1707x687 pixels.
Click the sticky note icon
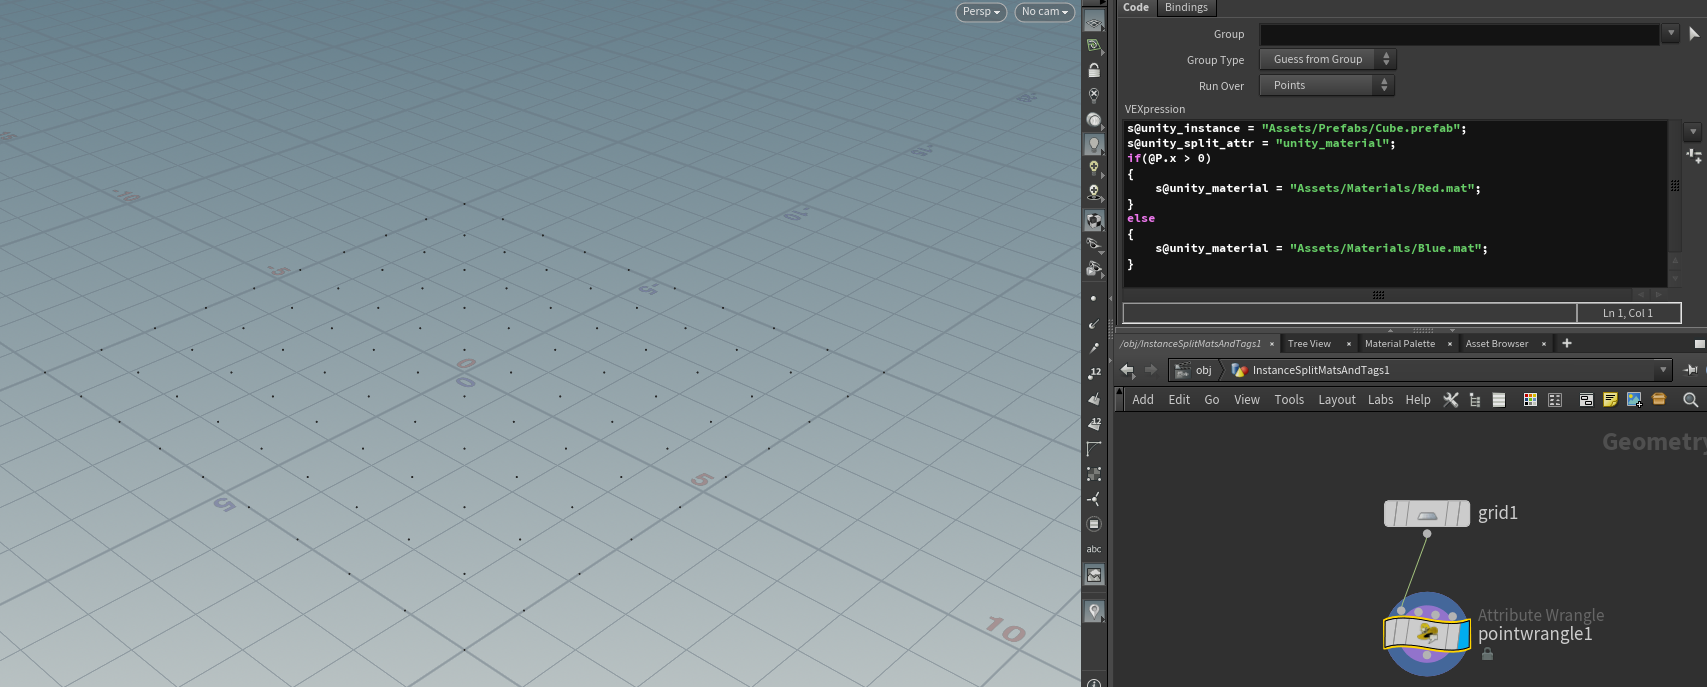(1610, 400)
